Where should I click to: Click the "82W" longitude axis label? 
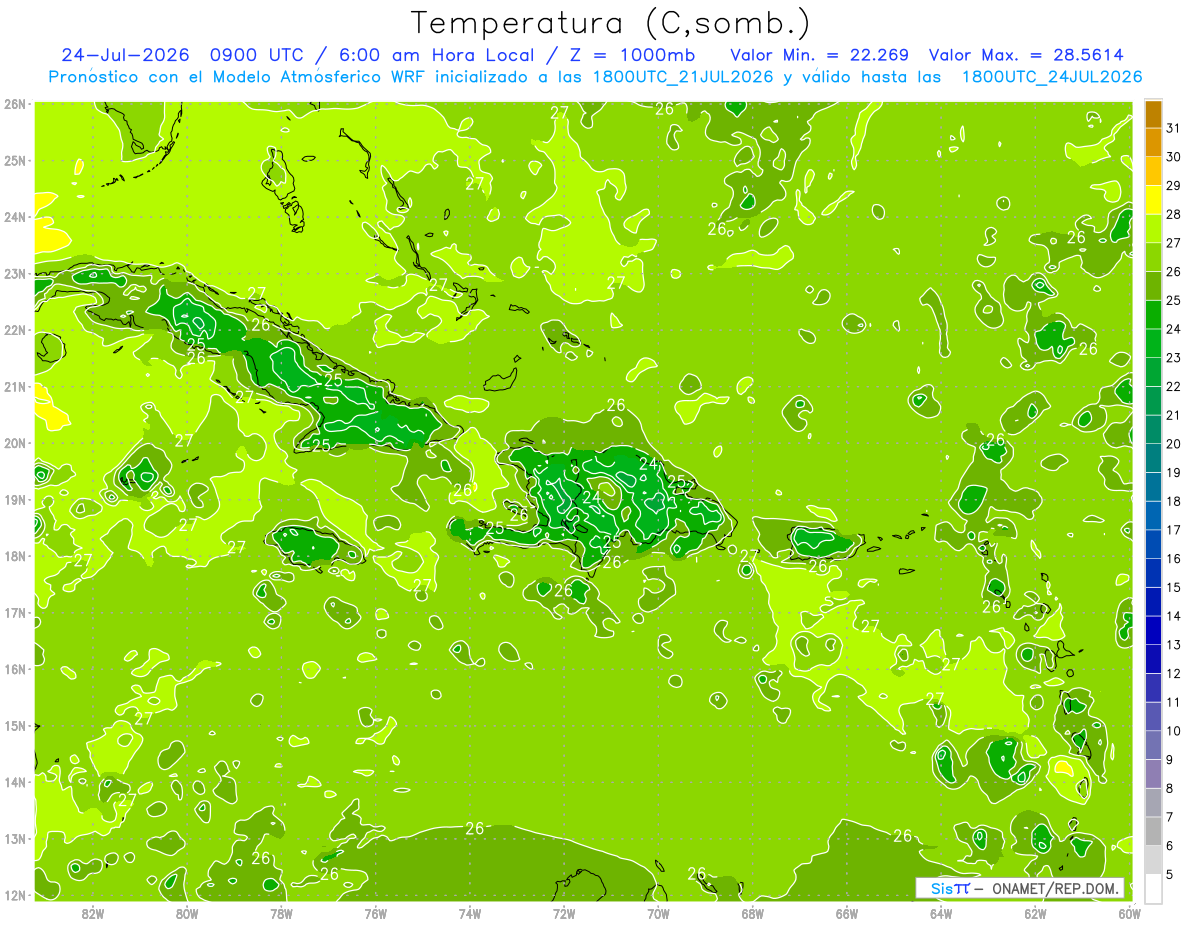(93, 913)
